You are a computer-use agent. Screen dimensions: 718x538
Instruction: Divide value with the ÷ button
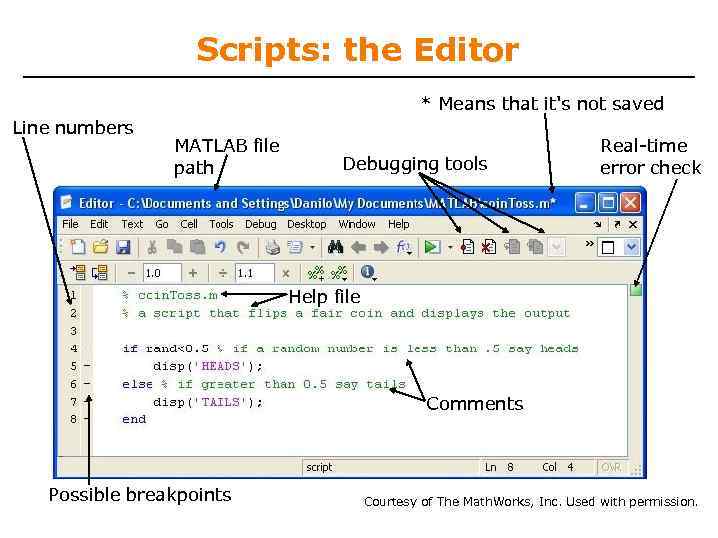223,273
